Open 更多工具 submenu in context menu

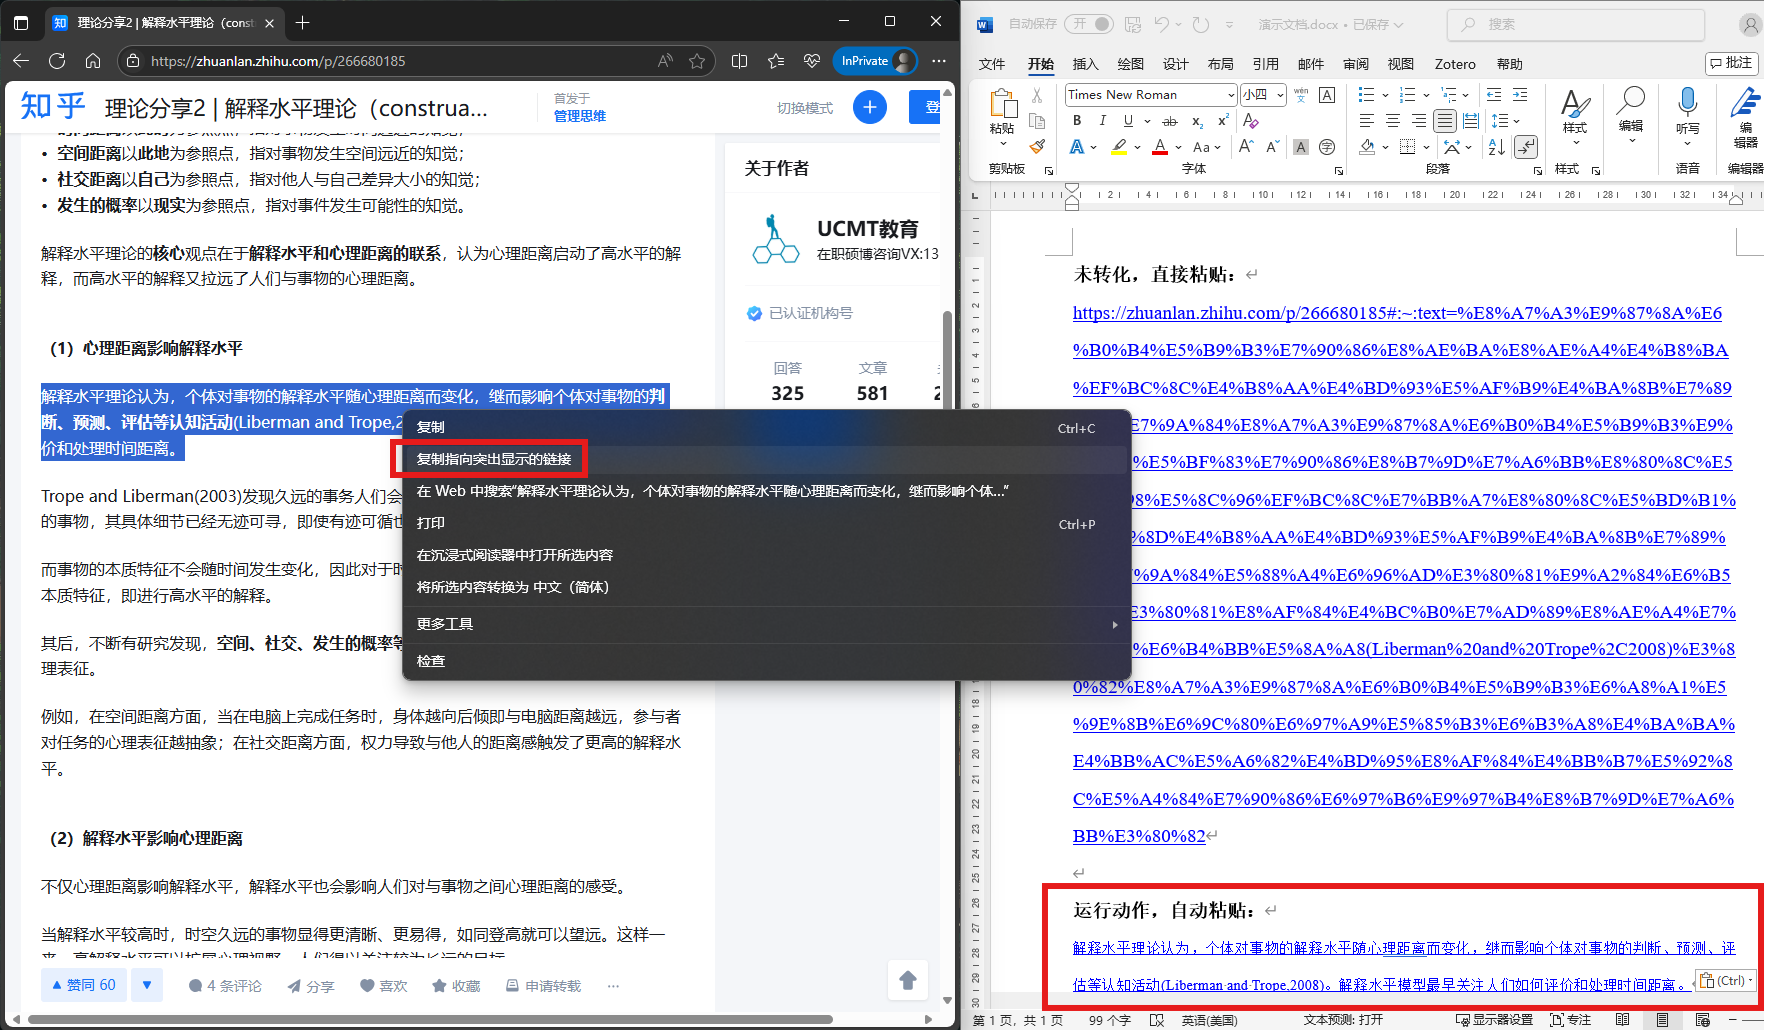[766, 624]
